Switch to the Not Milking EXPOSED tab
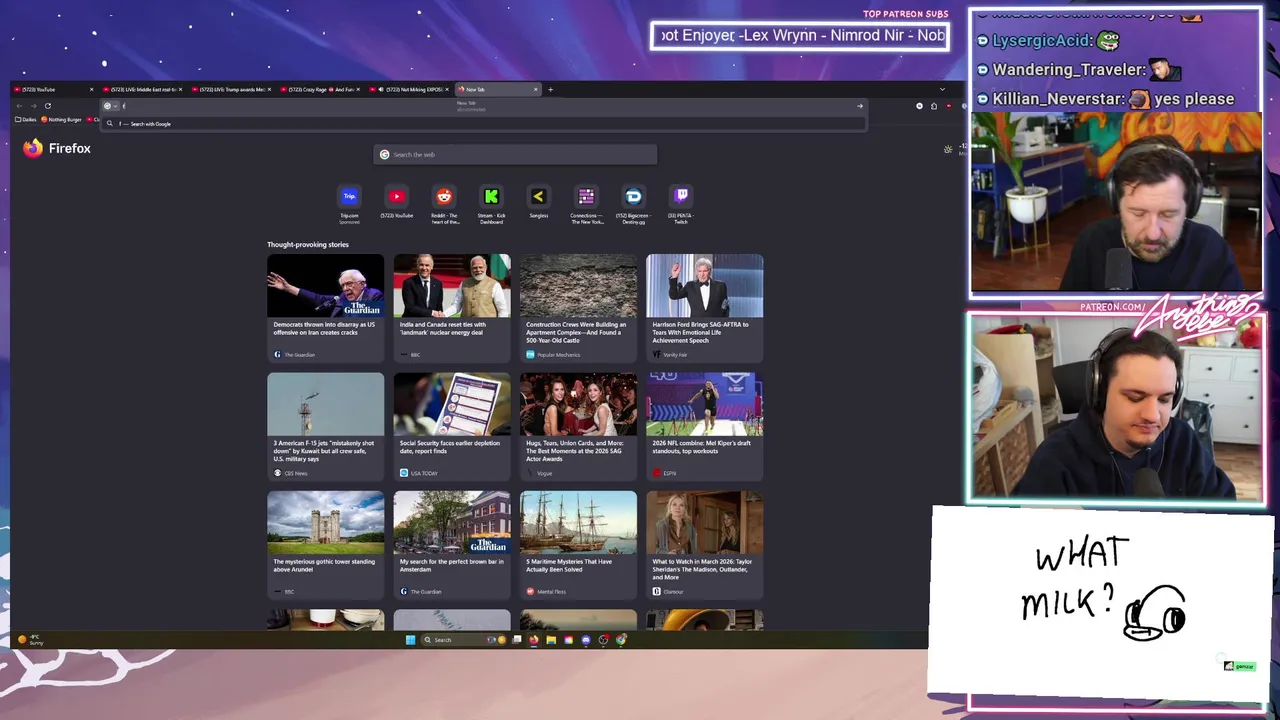Viewport: 1280px width, 720px height. [410, 89]
